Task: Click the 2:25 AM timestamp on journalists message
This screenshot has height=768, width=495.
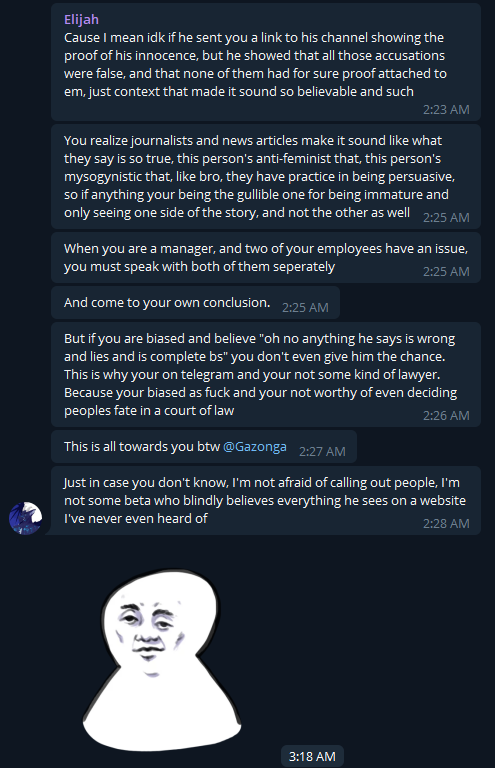Action: point(446,217)
